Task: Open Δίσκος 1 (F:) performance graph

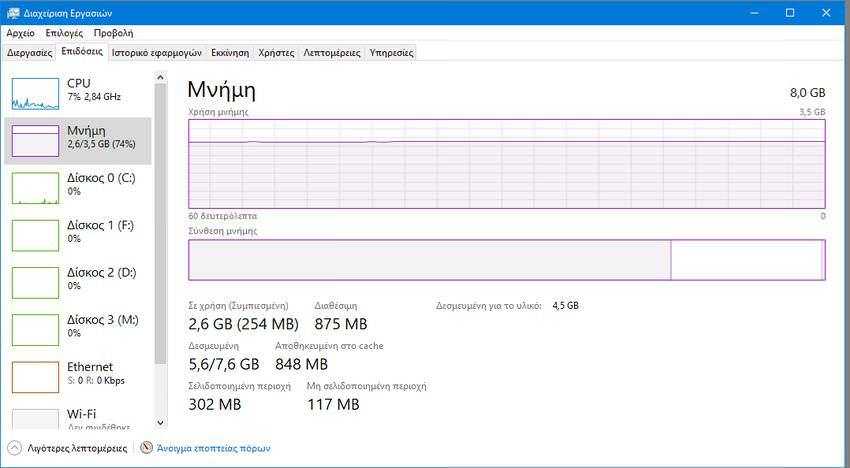Action: point(35,234)
